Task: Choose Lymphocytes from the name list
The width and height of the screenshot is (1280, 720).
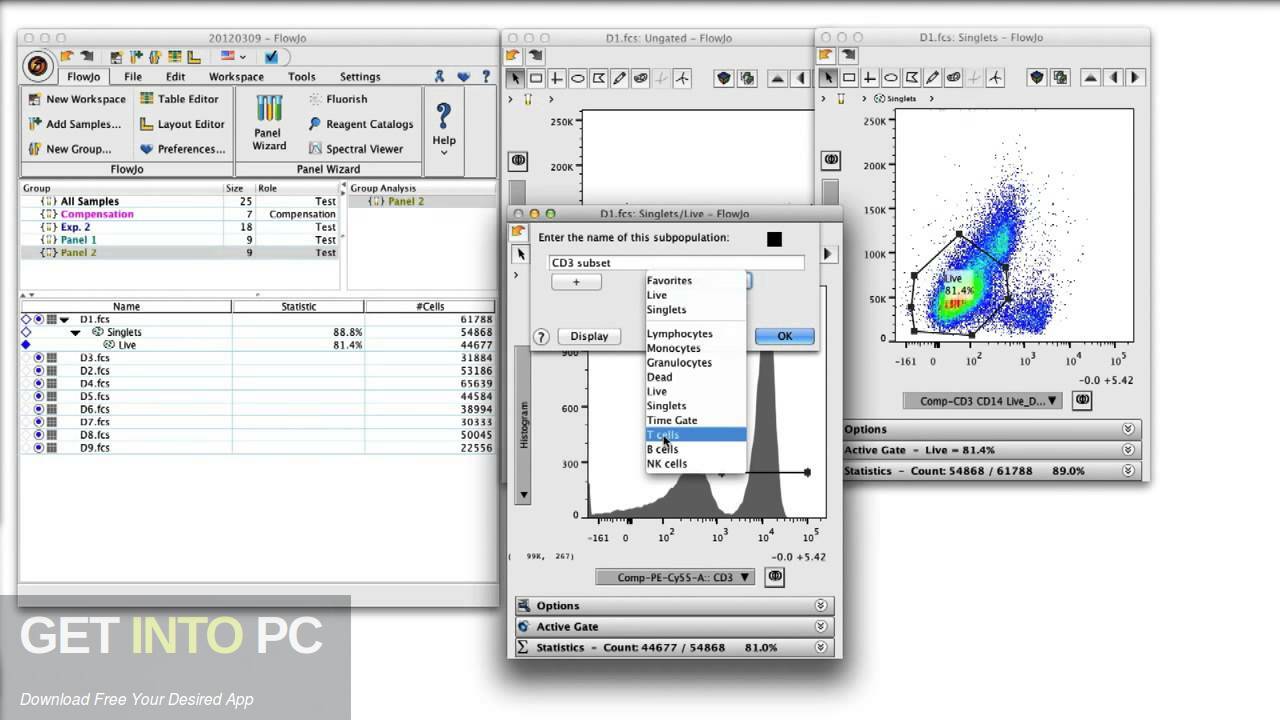Action: (696, 334)
